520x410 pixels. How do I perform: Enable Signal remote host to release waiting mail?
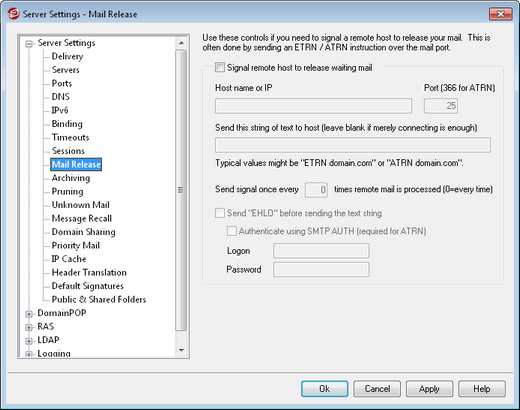(220, 68)
